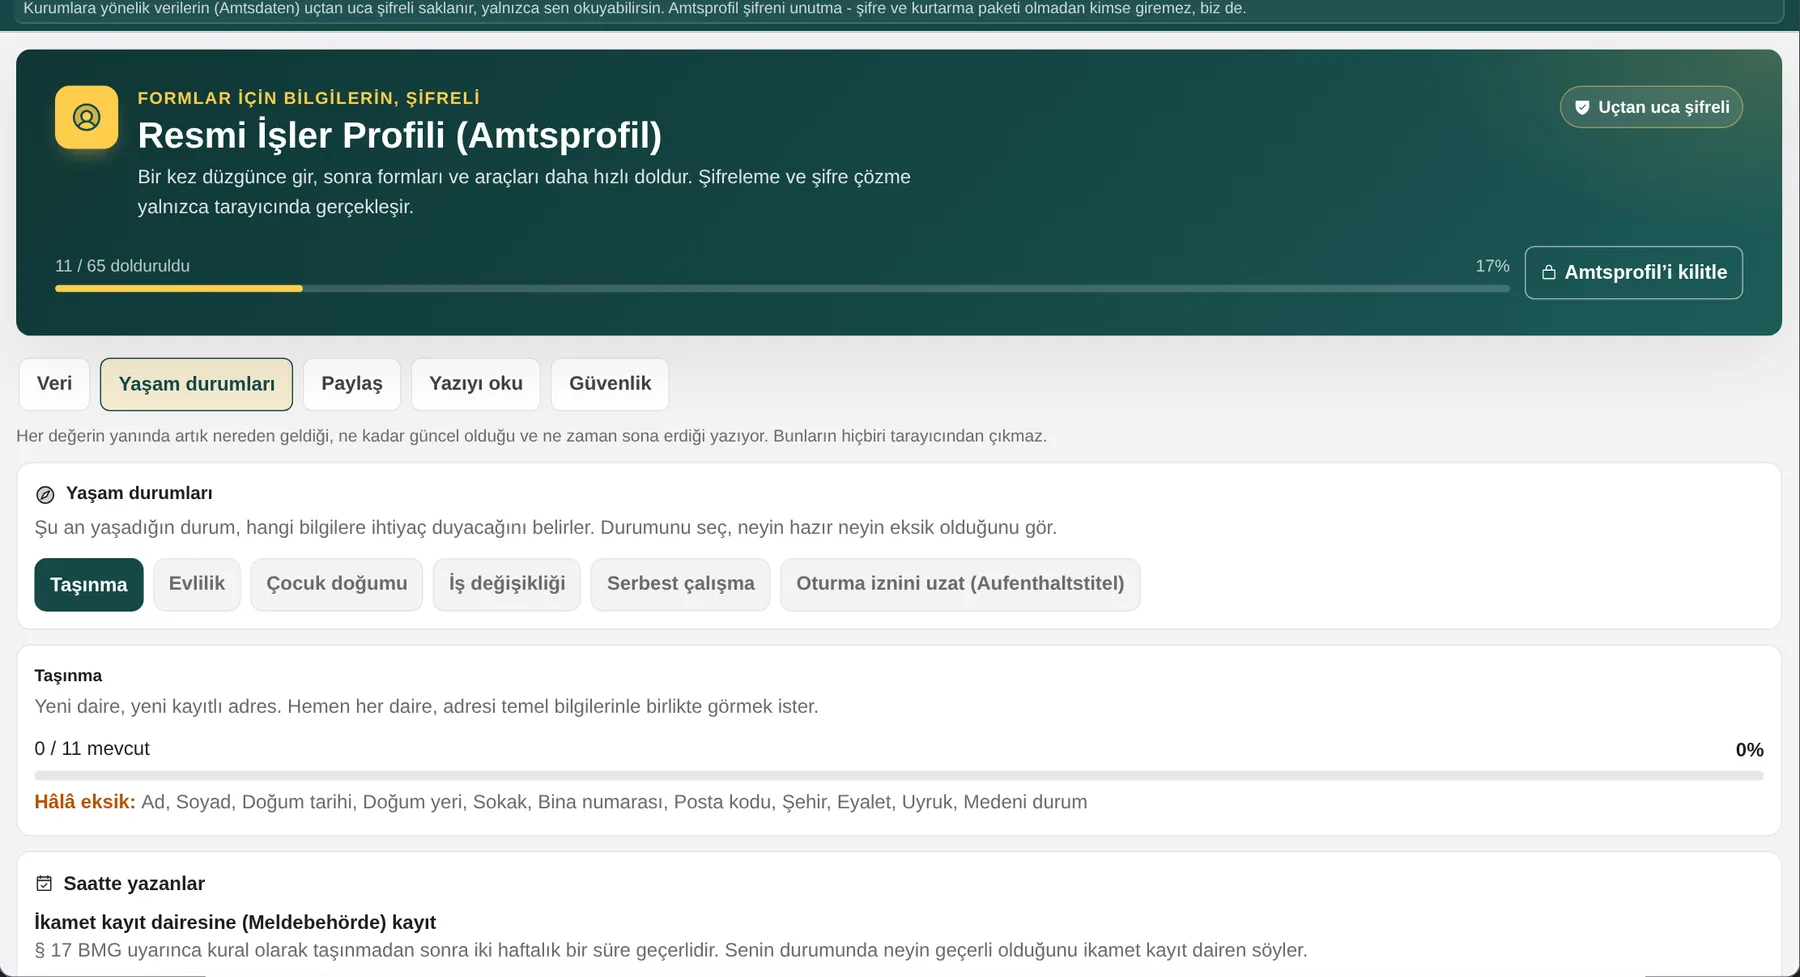
Task: Choose the Serbest çalışma chip
Action: [x=681, y=584]
